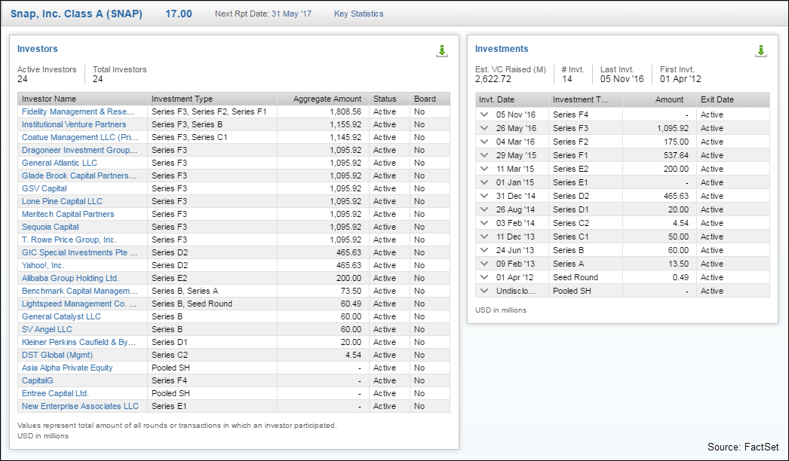Image resolution: width=789 pixels, height=461 pixels.
Task: Expand the 29 May '15 Series F1 row
Action: coord(484,156)
